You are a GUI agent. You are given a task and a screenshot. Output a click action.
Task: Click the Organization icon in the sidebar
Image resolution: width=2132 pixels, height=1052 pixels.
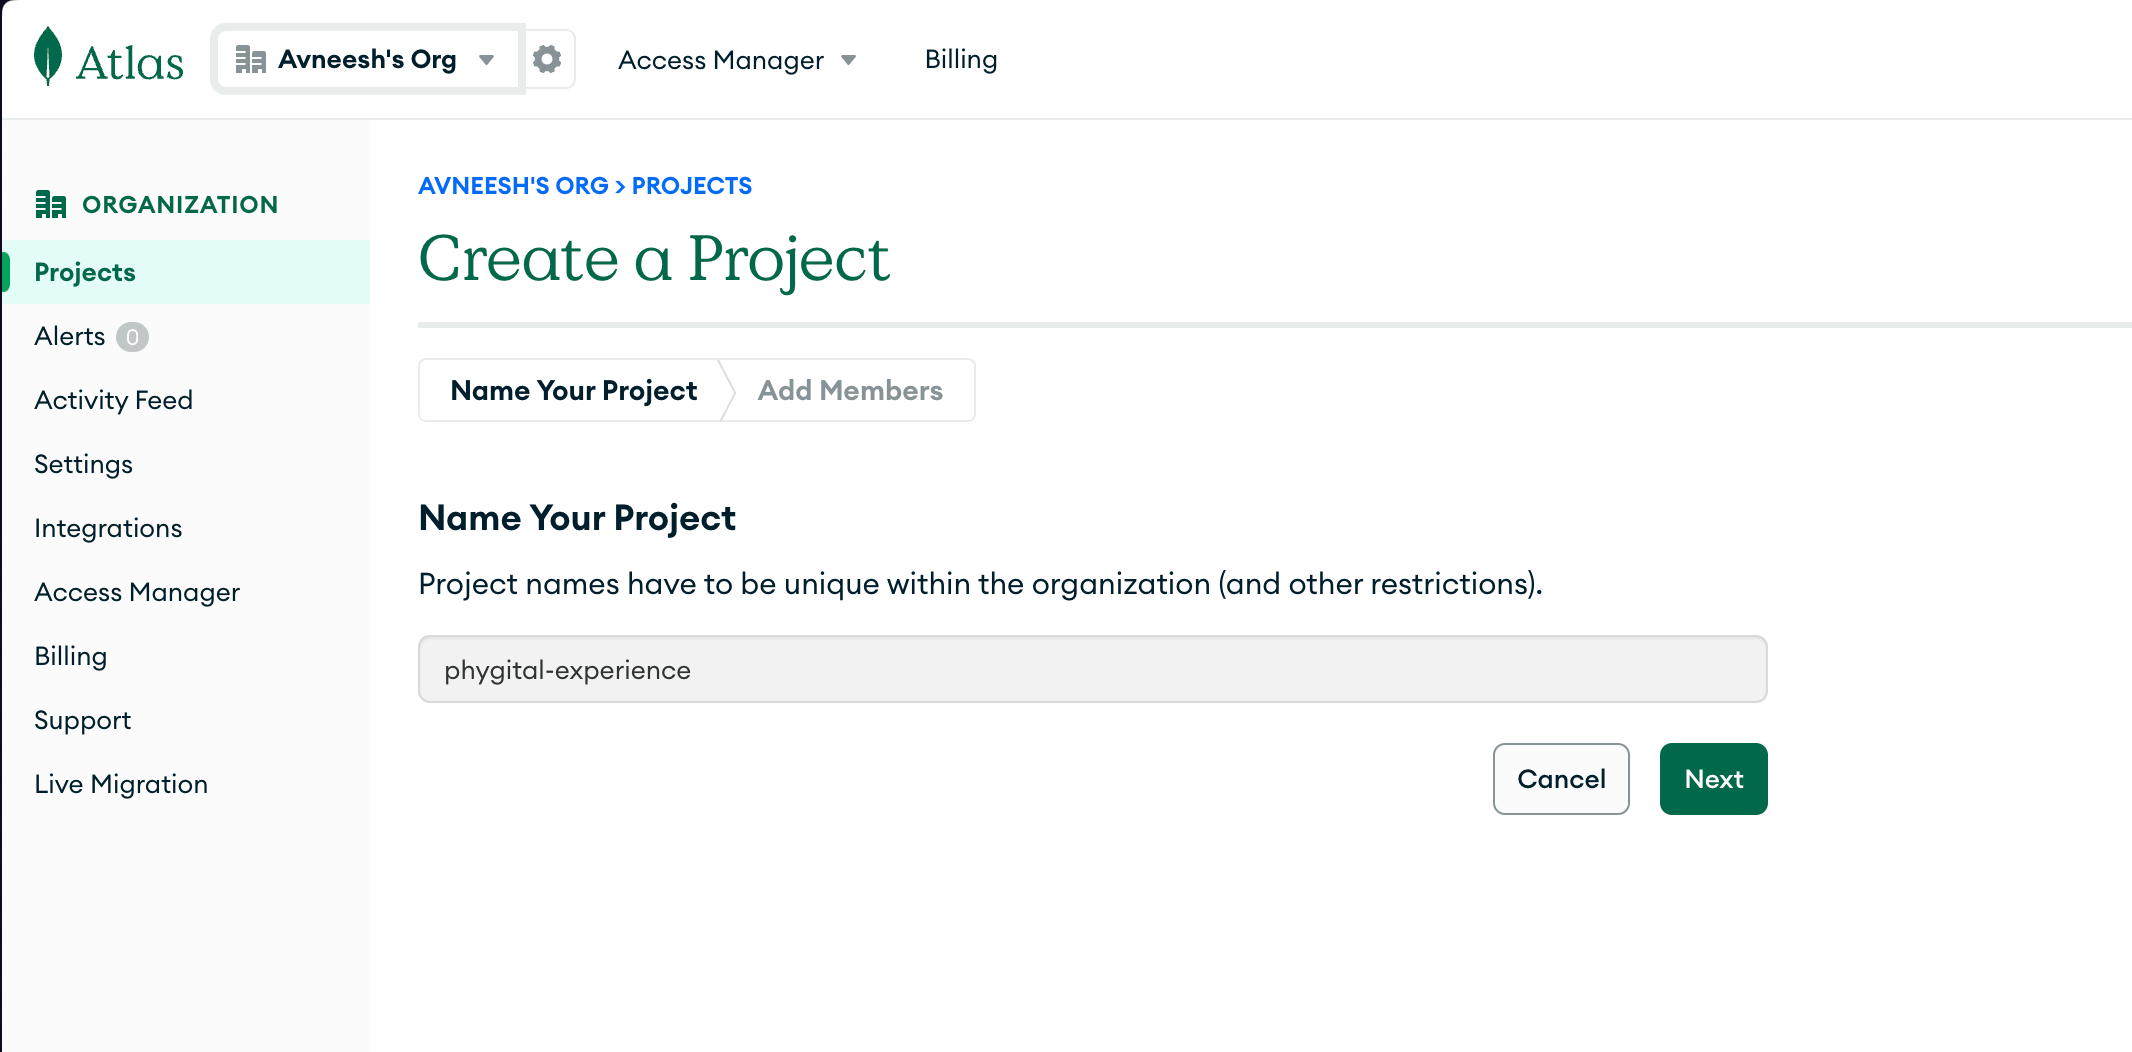tap(51, 203)
